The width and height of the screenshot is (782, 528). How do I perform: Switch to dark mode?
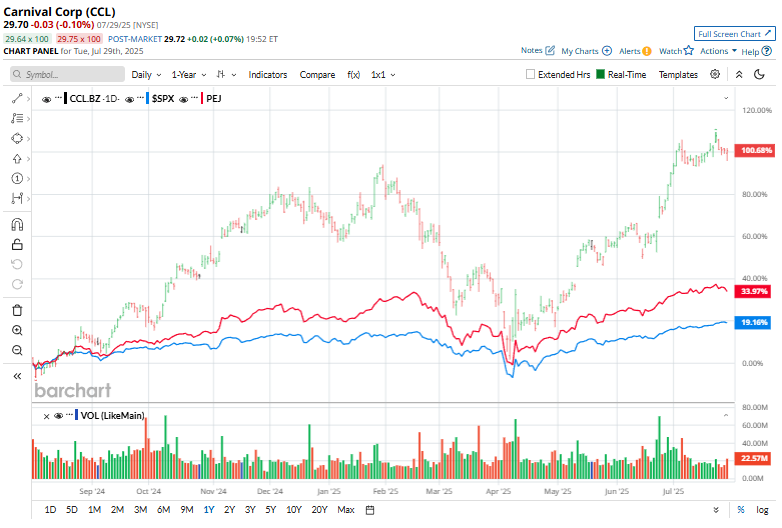point(759,74)
